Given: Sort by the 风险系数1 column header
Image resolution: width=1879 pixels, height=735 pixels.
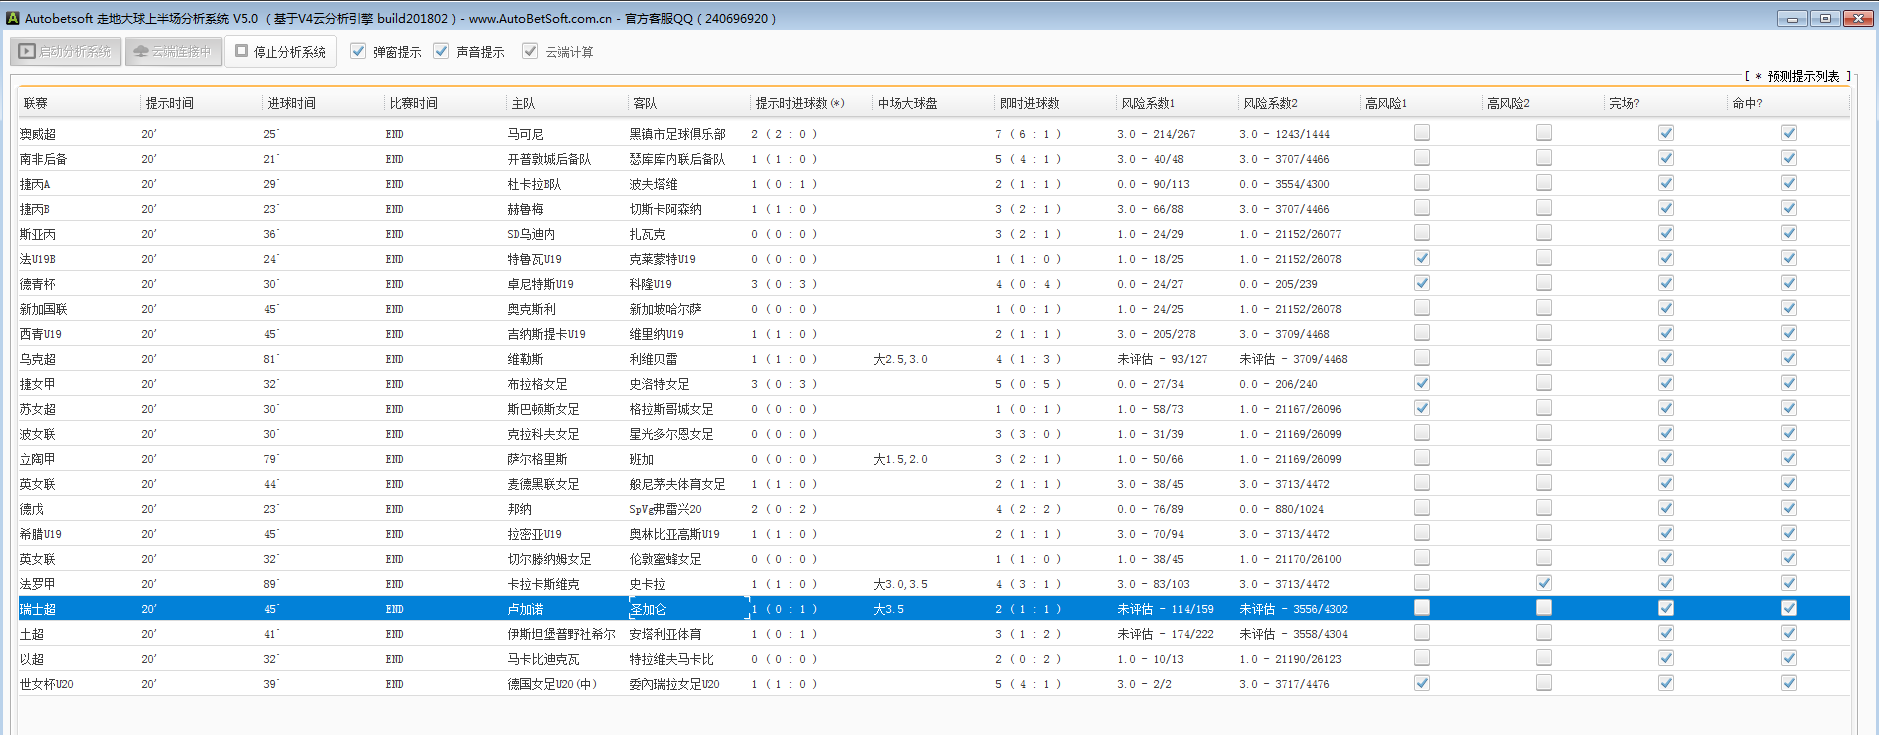Looking at the screenshot, I should [1147, 103].
